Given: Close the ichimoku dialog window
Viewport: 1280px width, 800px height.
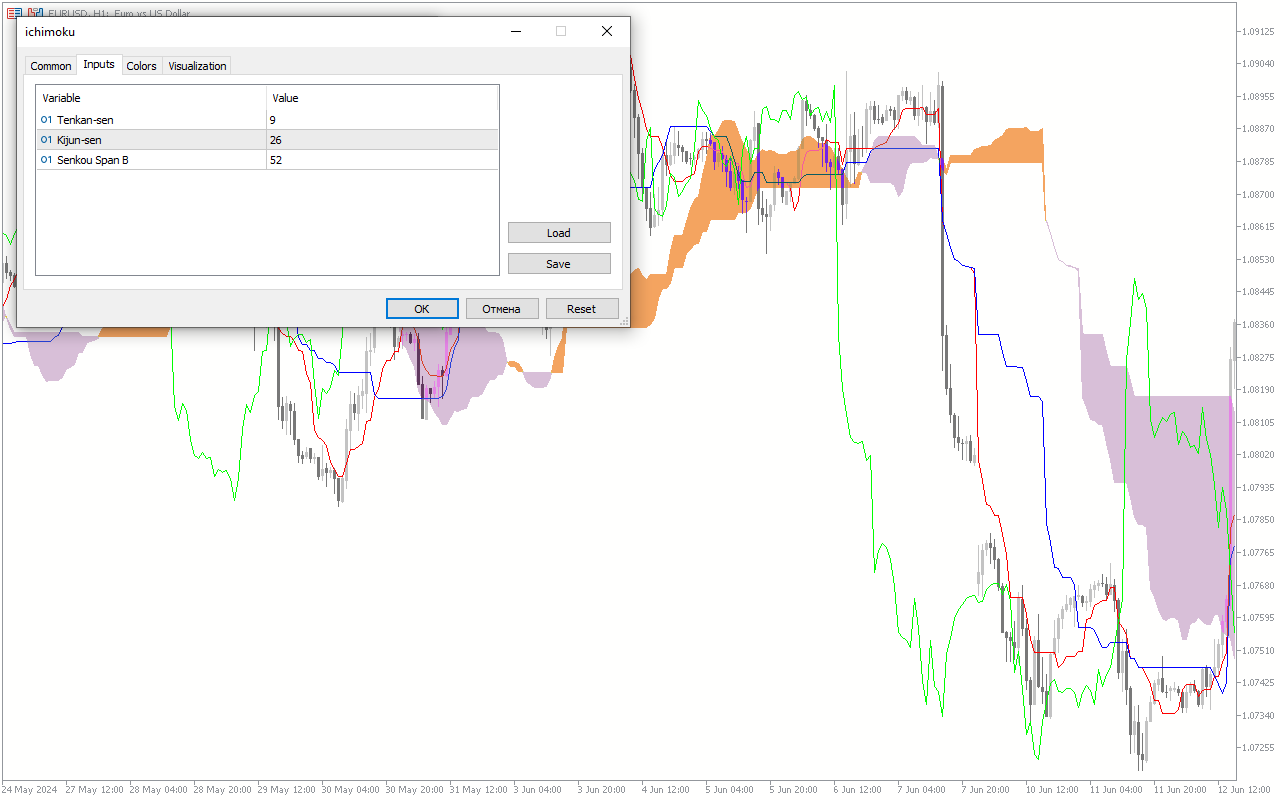Looking at the screenshot, I should point(606,31).
